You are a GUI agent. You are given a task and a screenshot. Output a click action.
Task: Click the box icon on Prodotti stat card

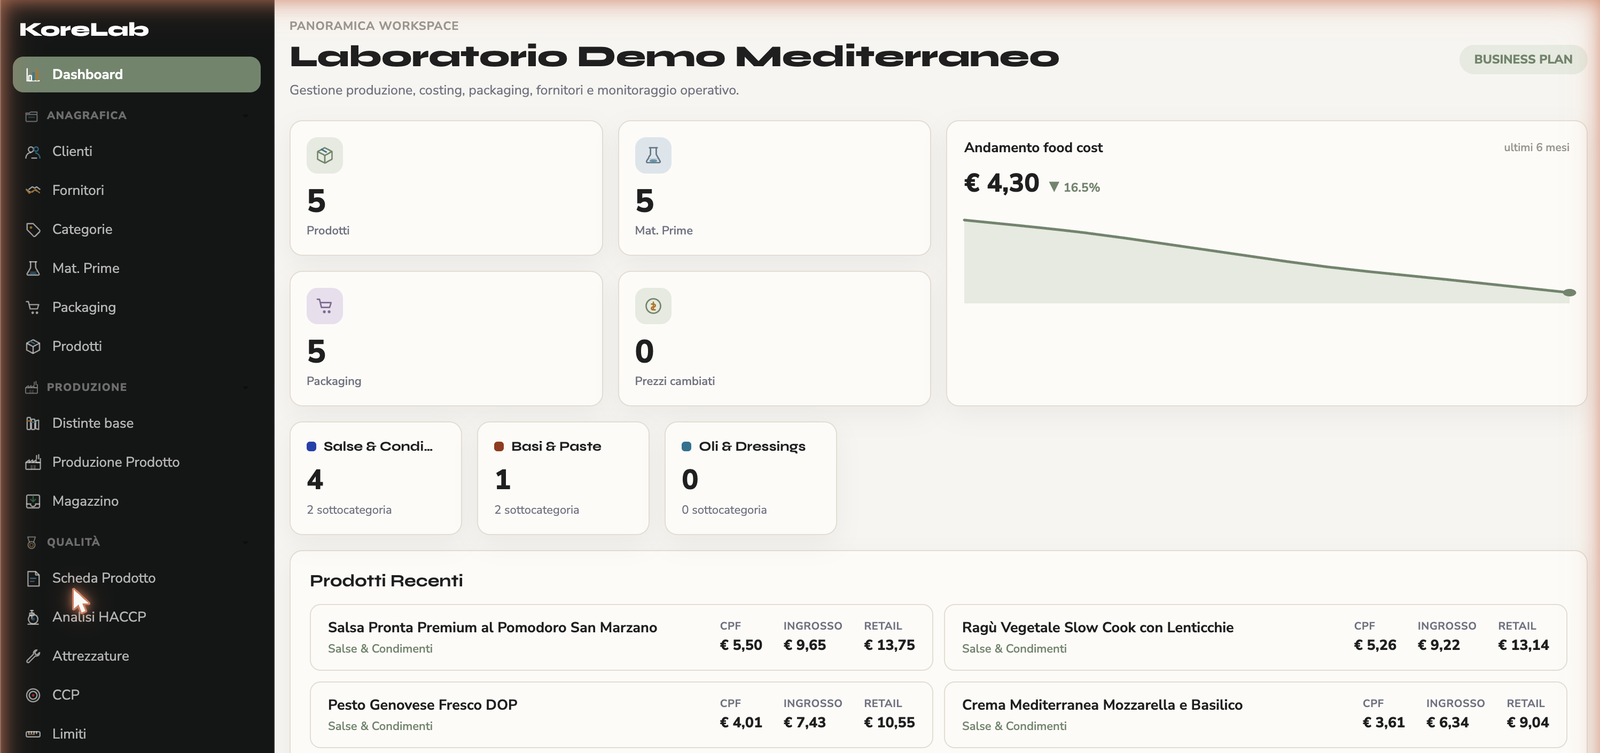pyautogui.click(x=324, y=155)
